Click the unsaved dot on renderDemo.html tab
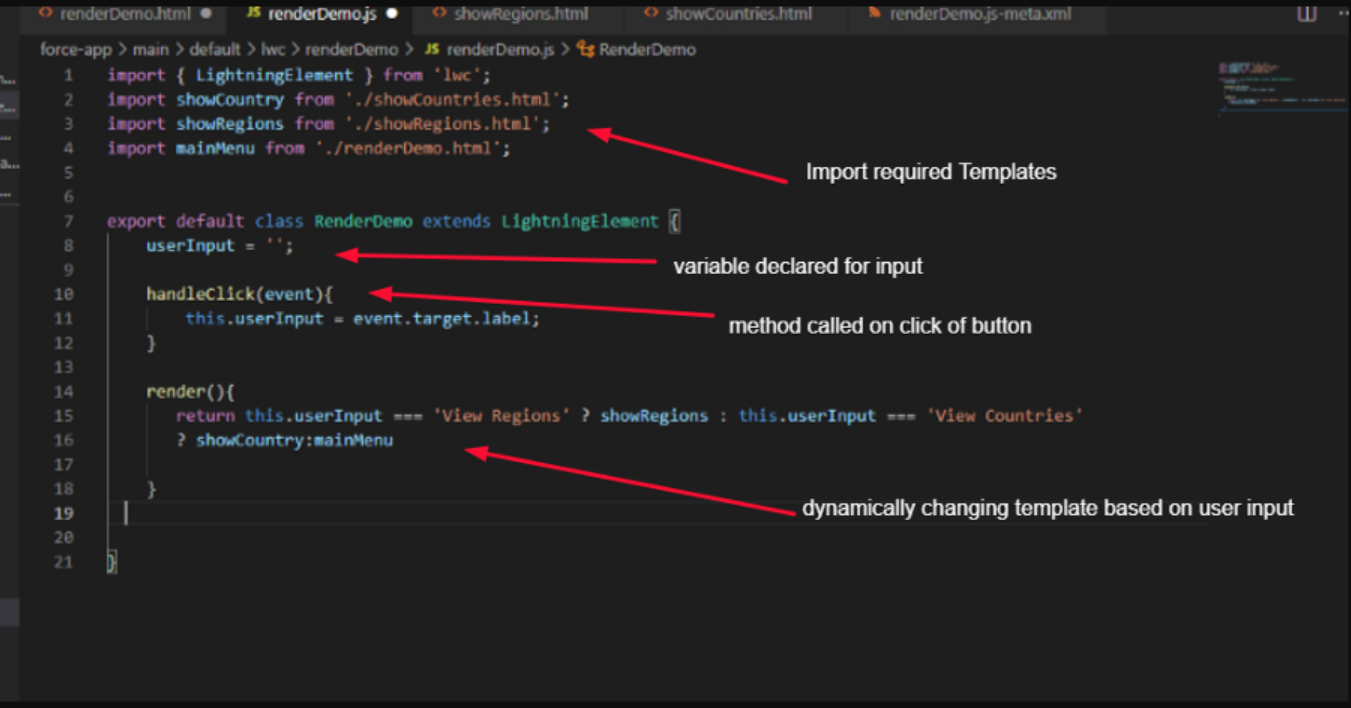1351x708 pixels. (207, 14)
